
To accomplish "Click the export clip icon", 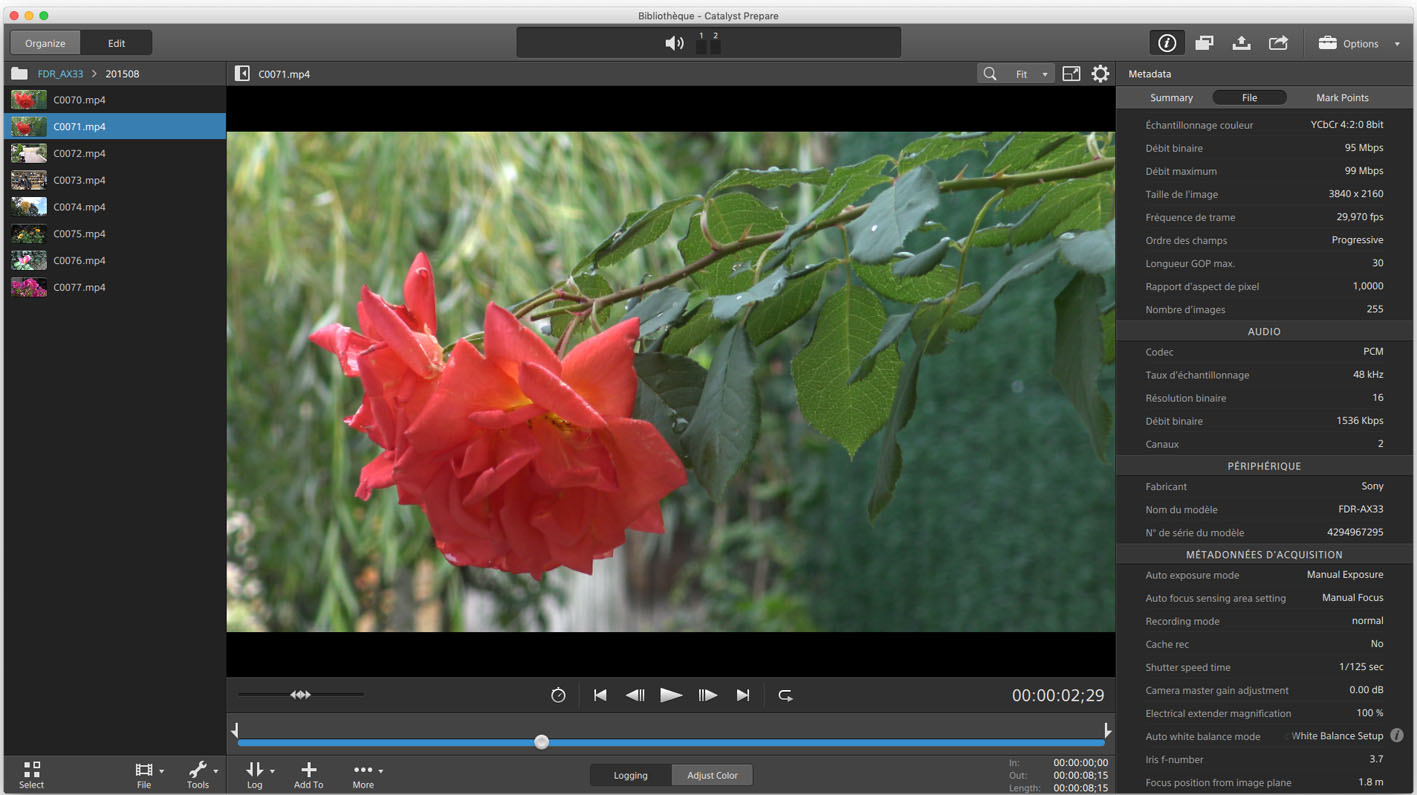I will coord(1241,43).
